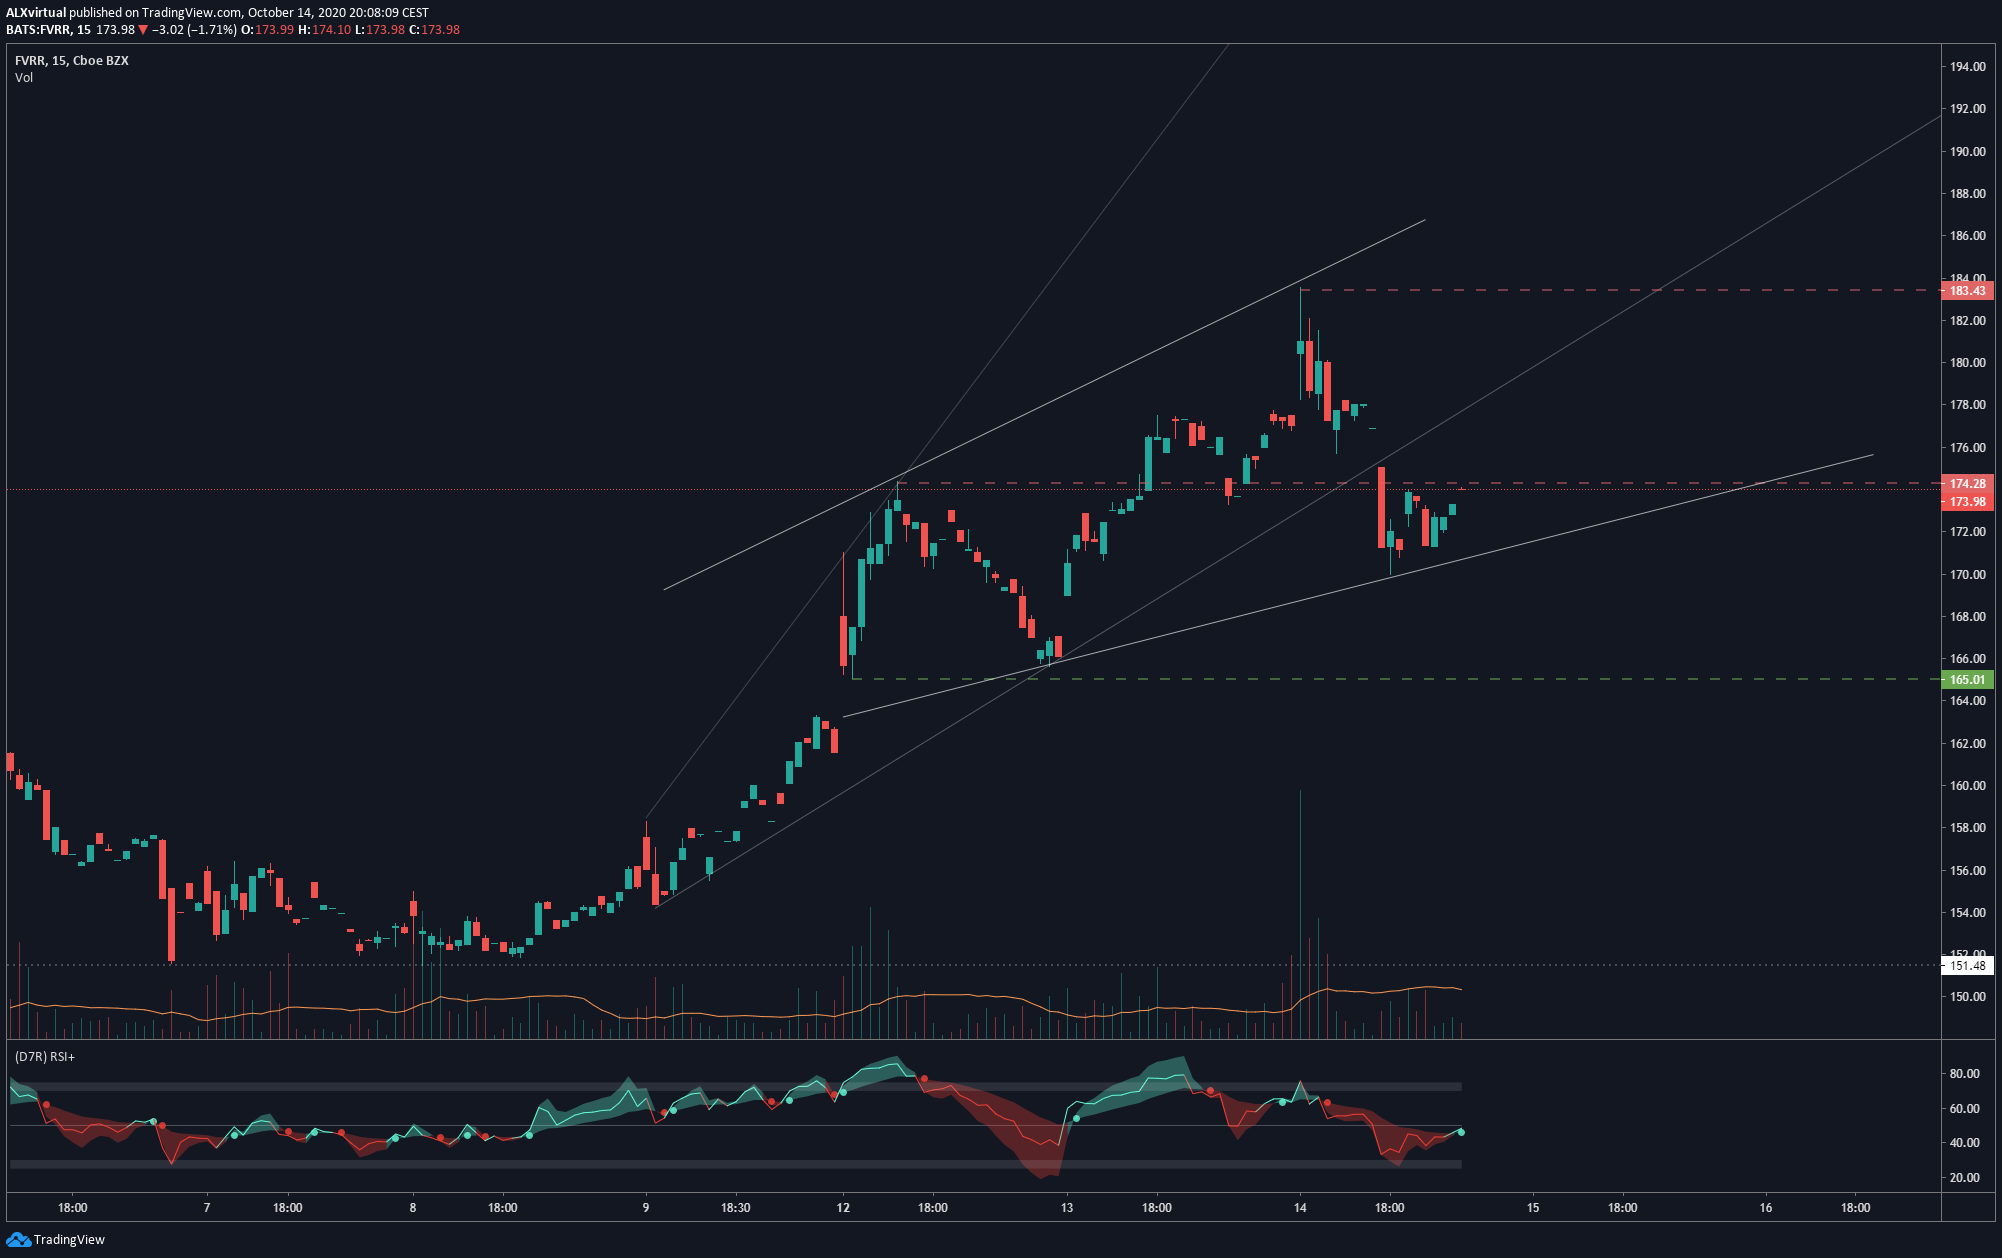Click the white 151.48 price label

click(1967, 966)
